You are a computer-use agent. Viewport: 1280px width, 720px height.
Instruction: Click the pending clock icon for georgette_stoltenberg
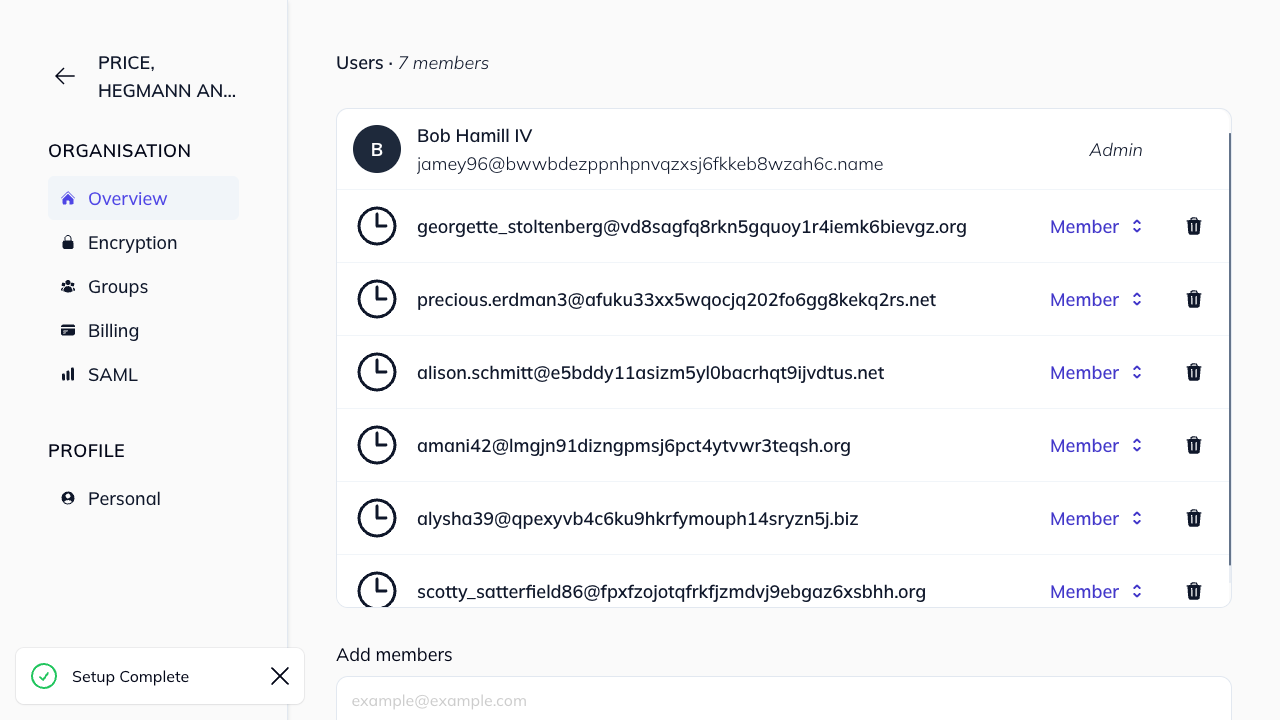377,227
